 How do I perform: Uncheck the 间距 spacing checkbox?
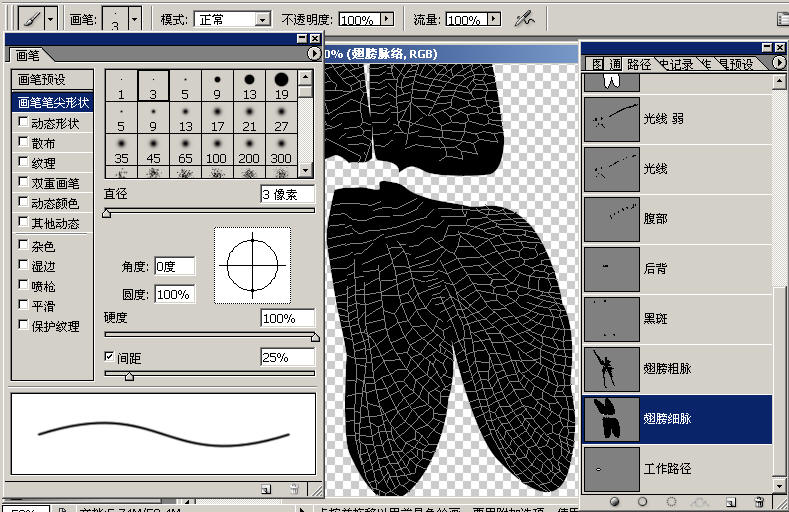click(110, 357)
